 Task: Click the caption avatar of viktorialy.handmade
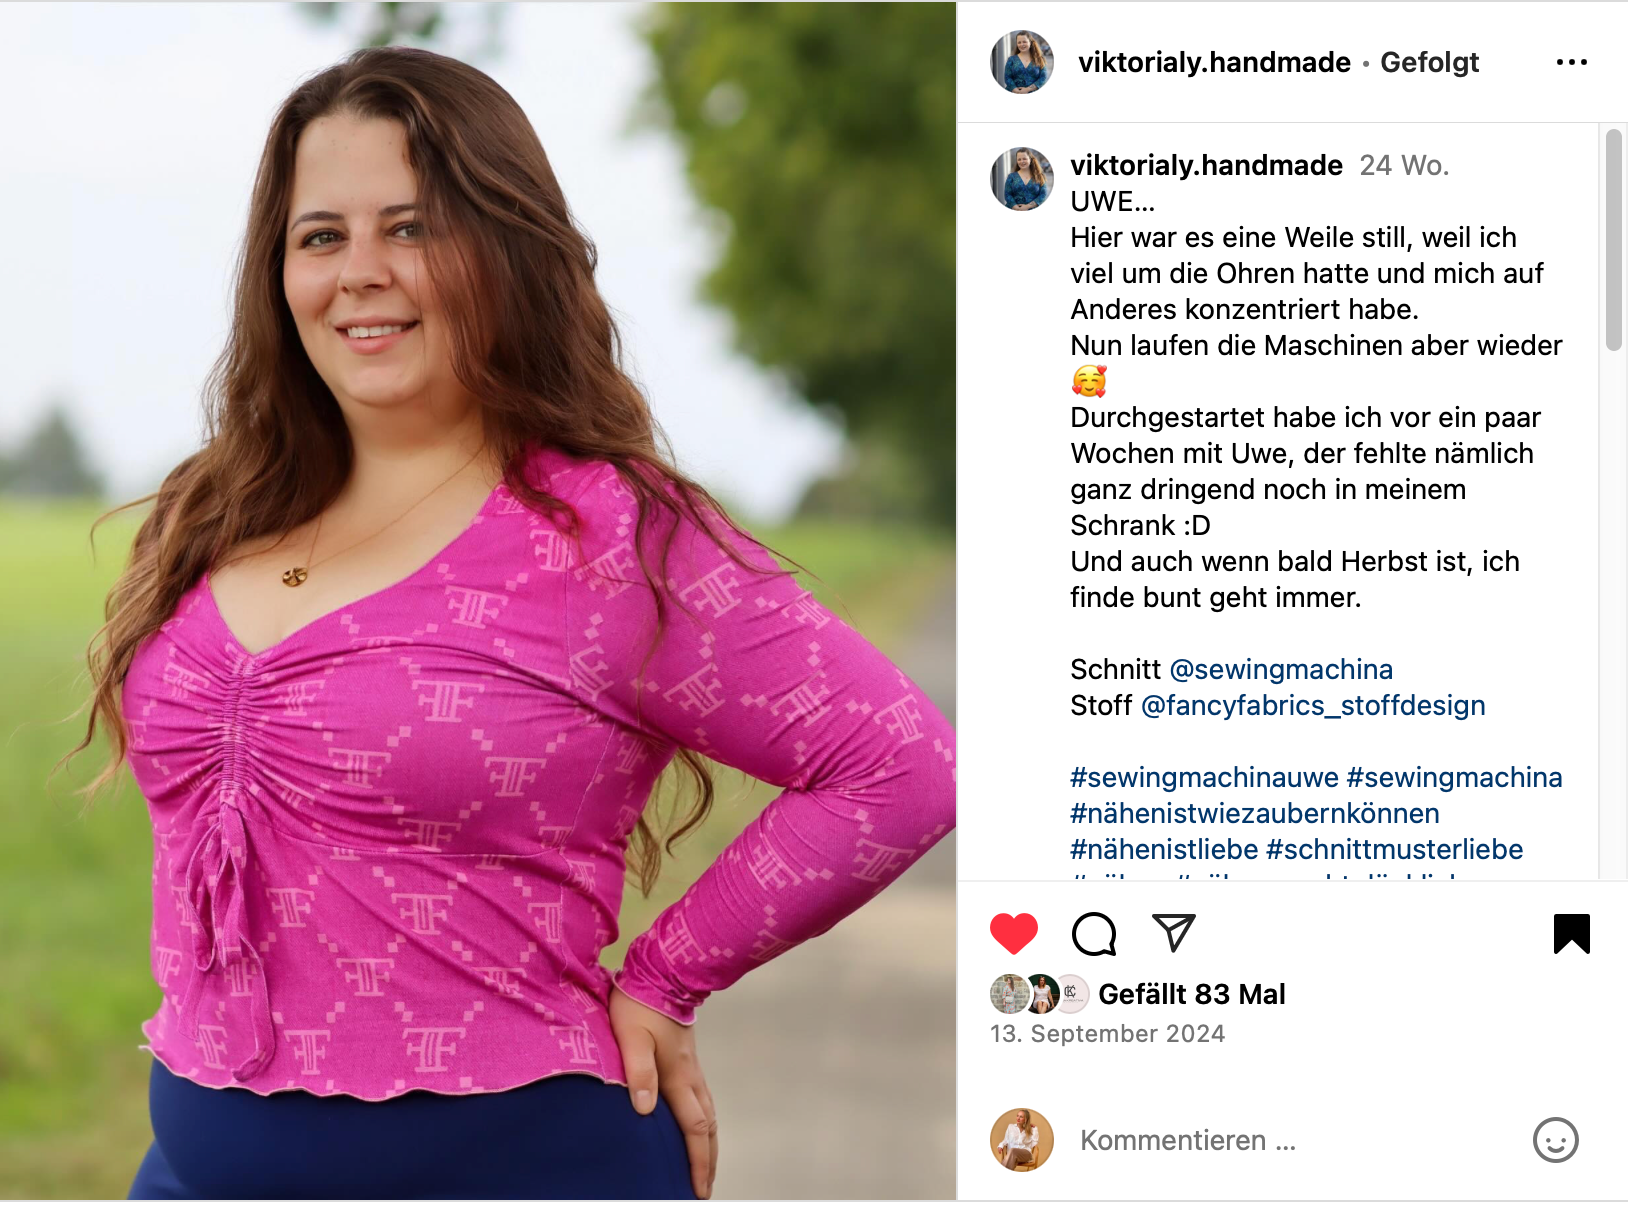[1022, 179]
